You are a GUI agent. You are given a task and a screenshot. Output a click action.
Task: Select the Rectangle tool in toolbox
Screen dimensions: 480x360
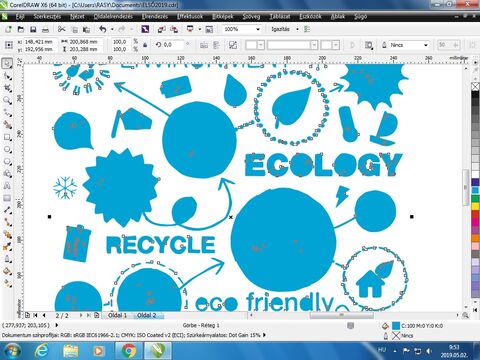7,137
